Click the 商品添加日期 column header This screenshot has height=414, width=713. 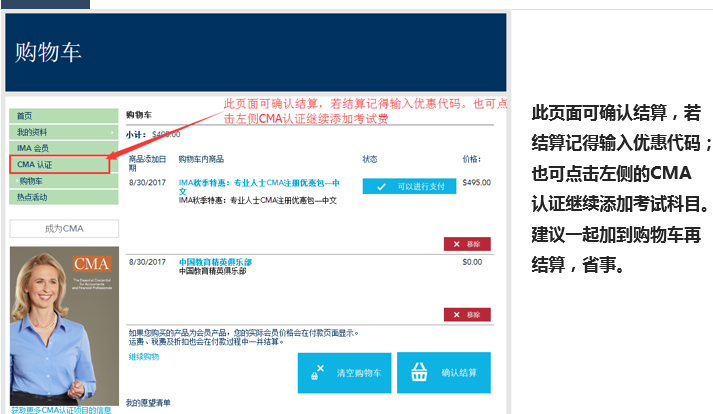(x=147, y=163)
